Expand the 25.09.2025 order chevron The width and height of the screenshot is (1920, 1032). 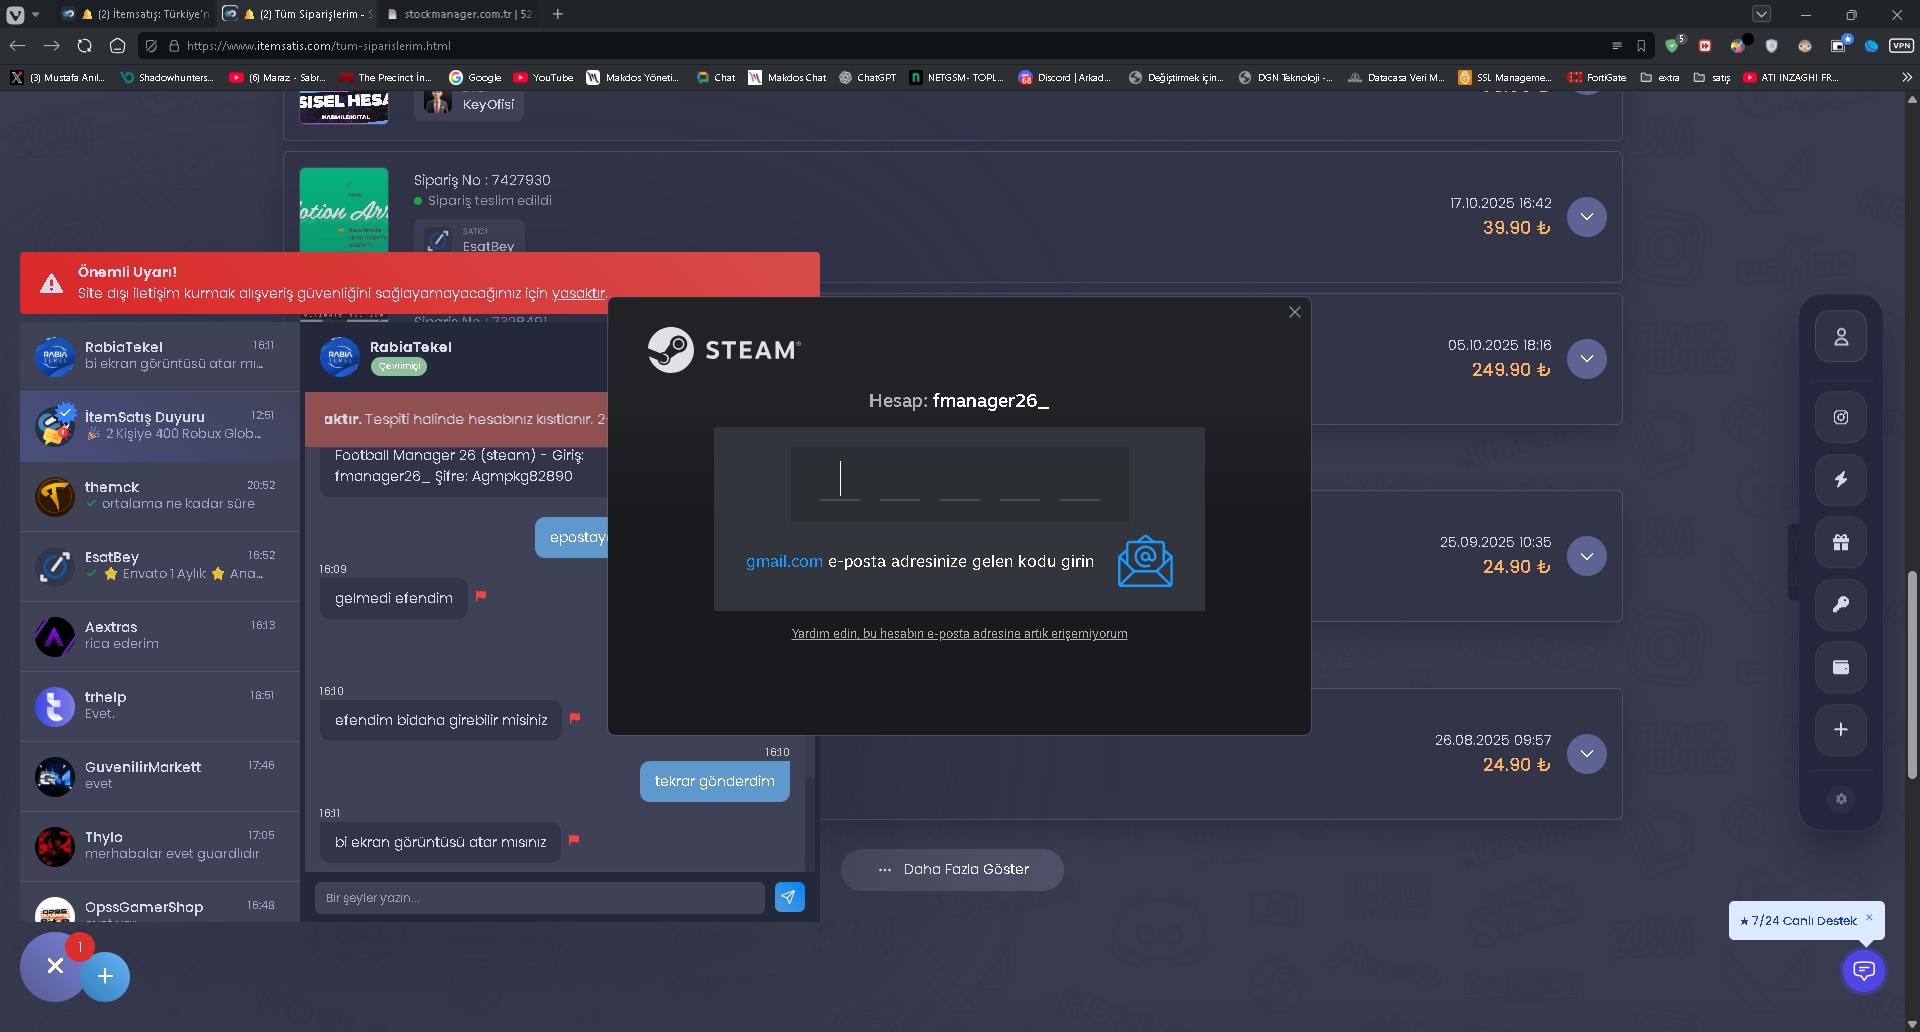pyautogui.click(x=1587, y=556)
